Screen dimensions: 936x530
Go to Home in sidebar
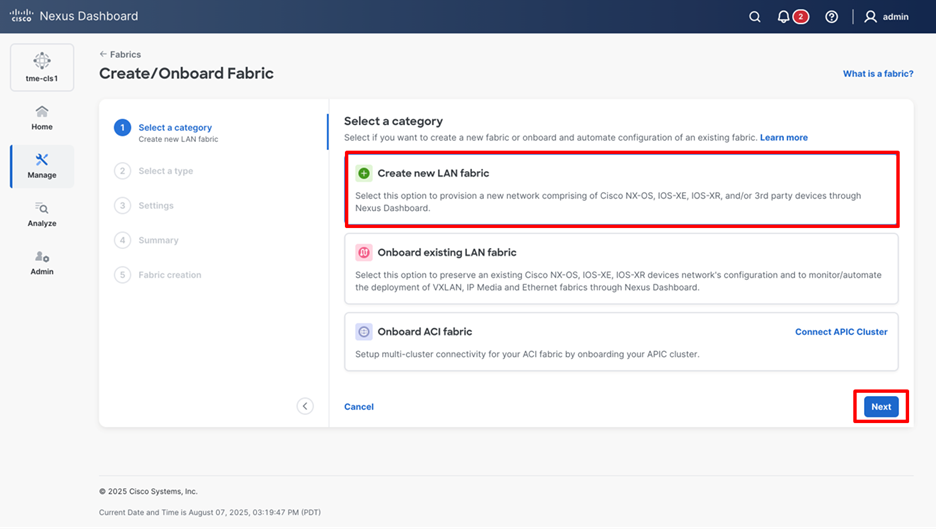pos(41,117)
